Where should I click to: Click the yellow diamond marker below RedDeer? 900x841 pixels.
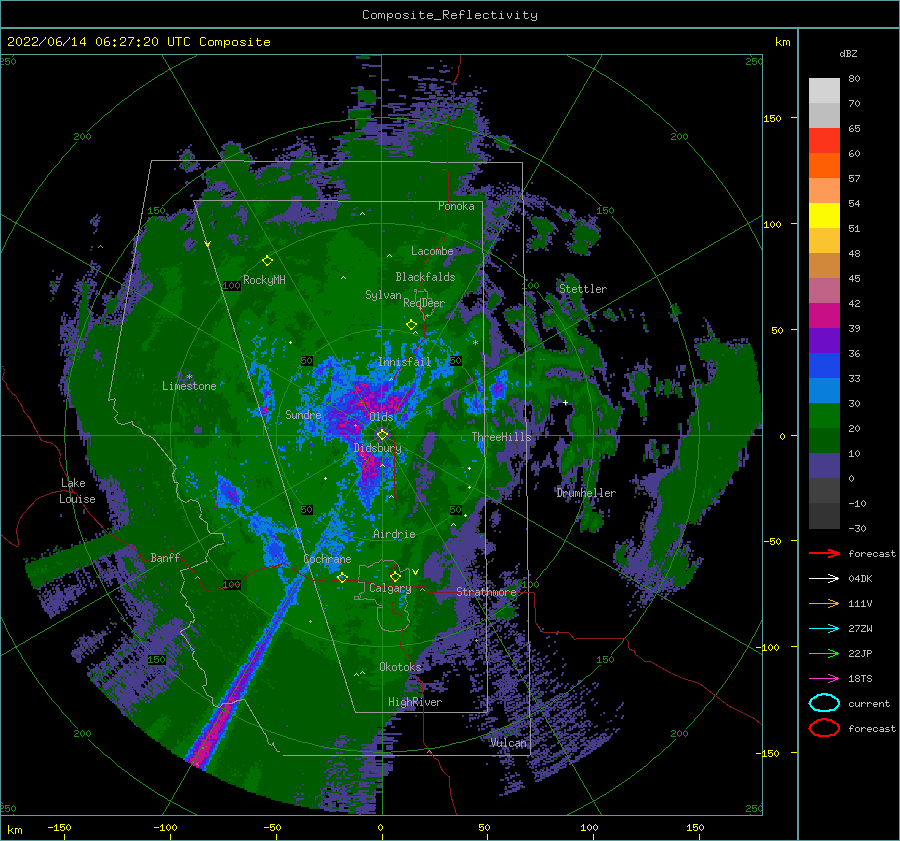coord(411,325)
